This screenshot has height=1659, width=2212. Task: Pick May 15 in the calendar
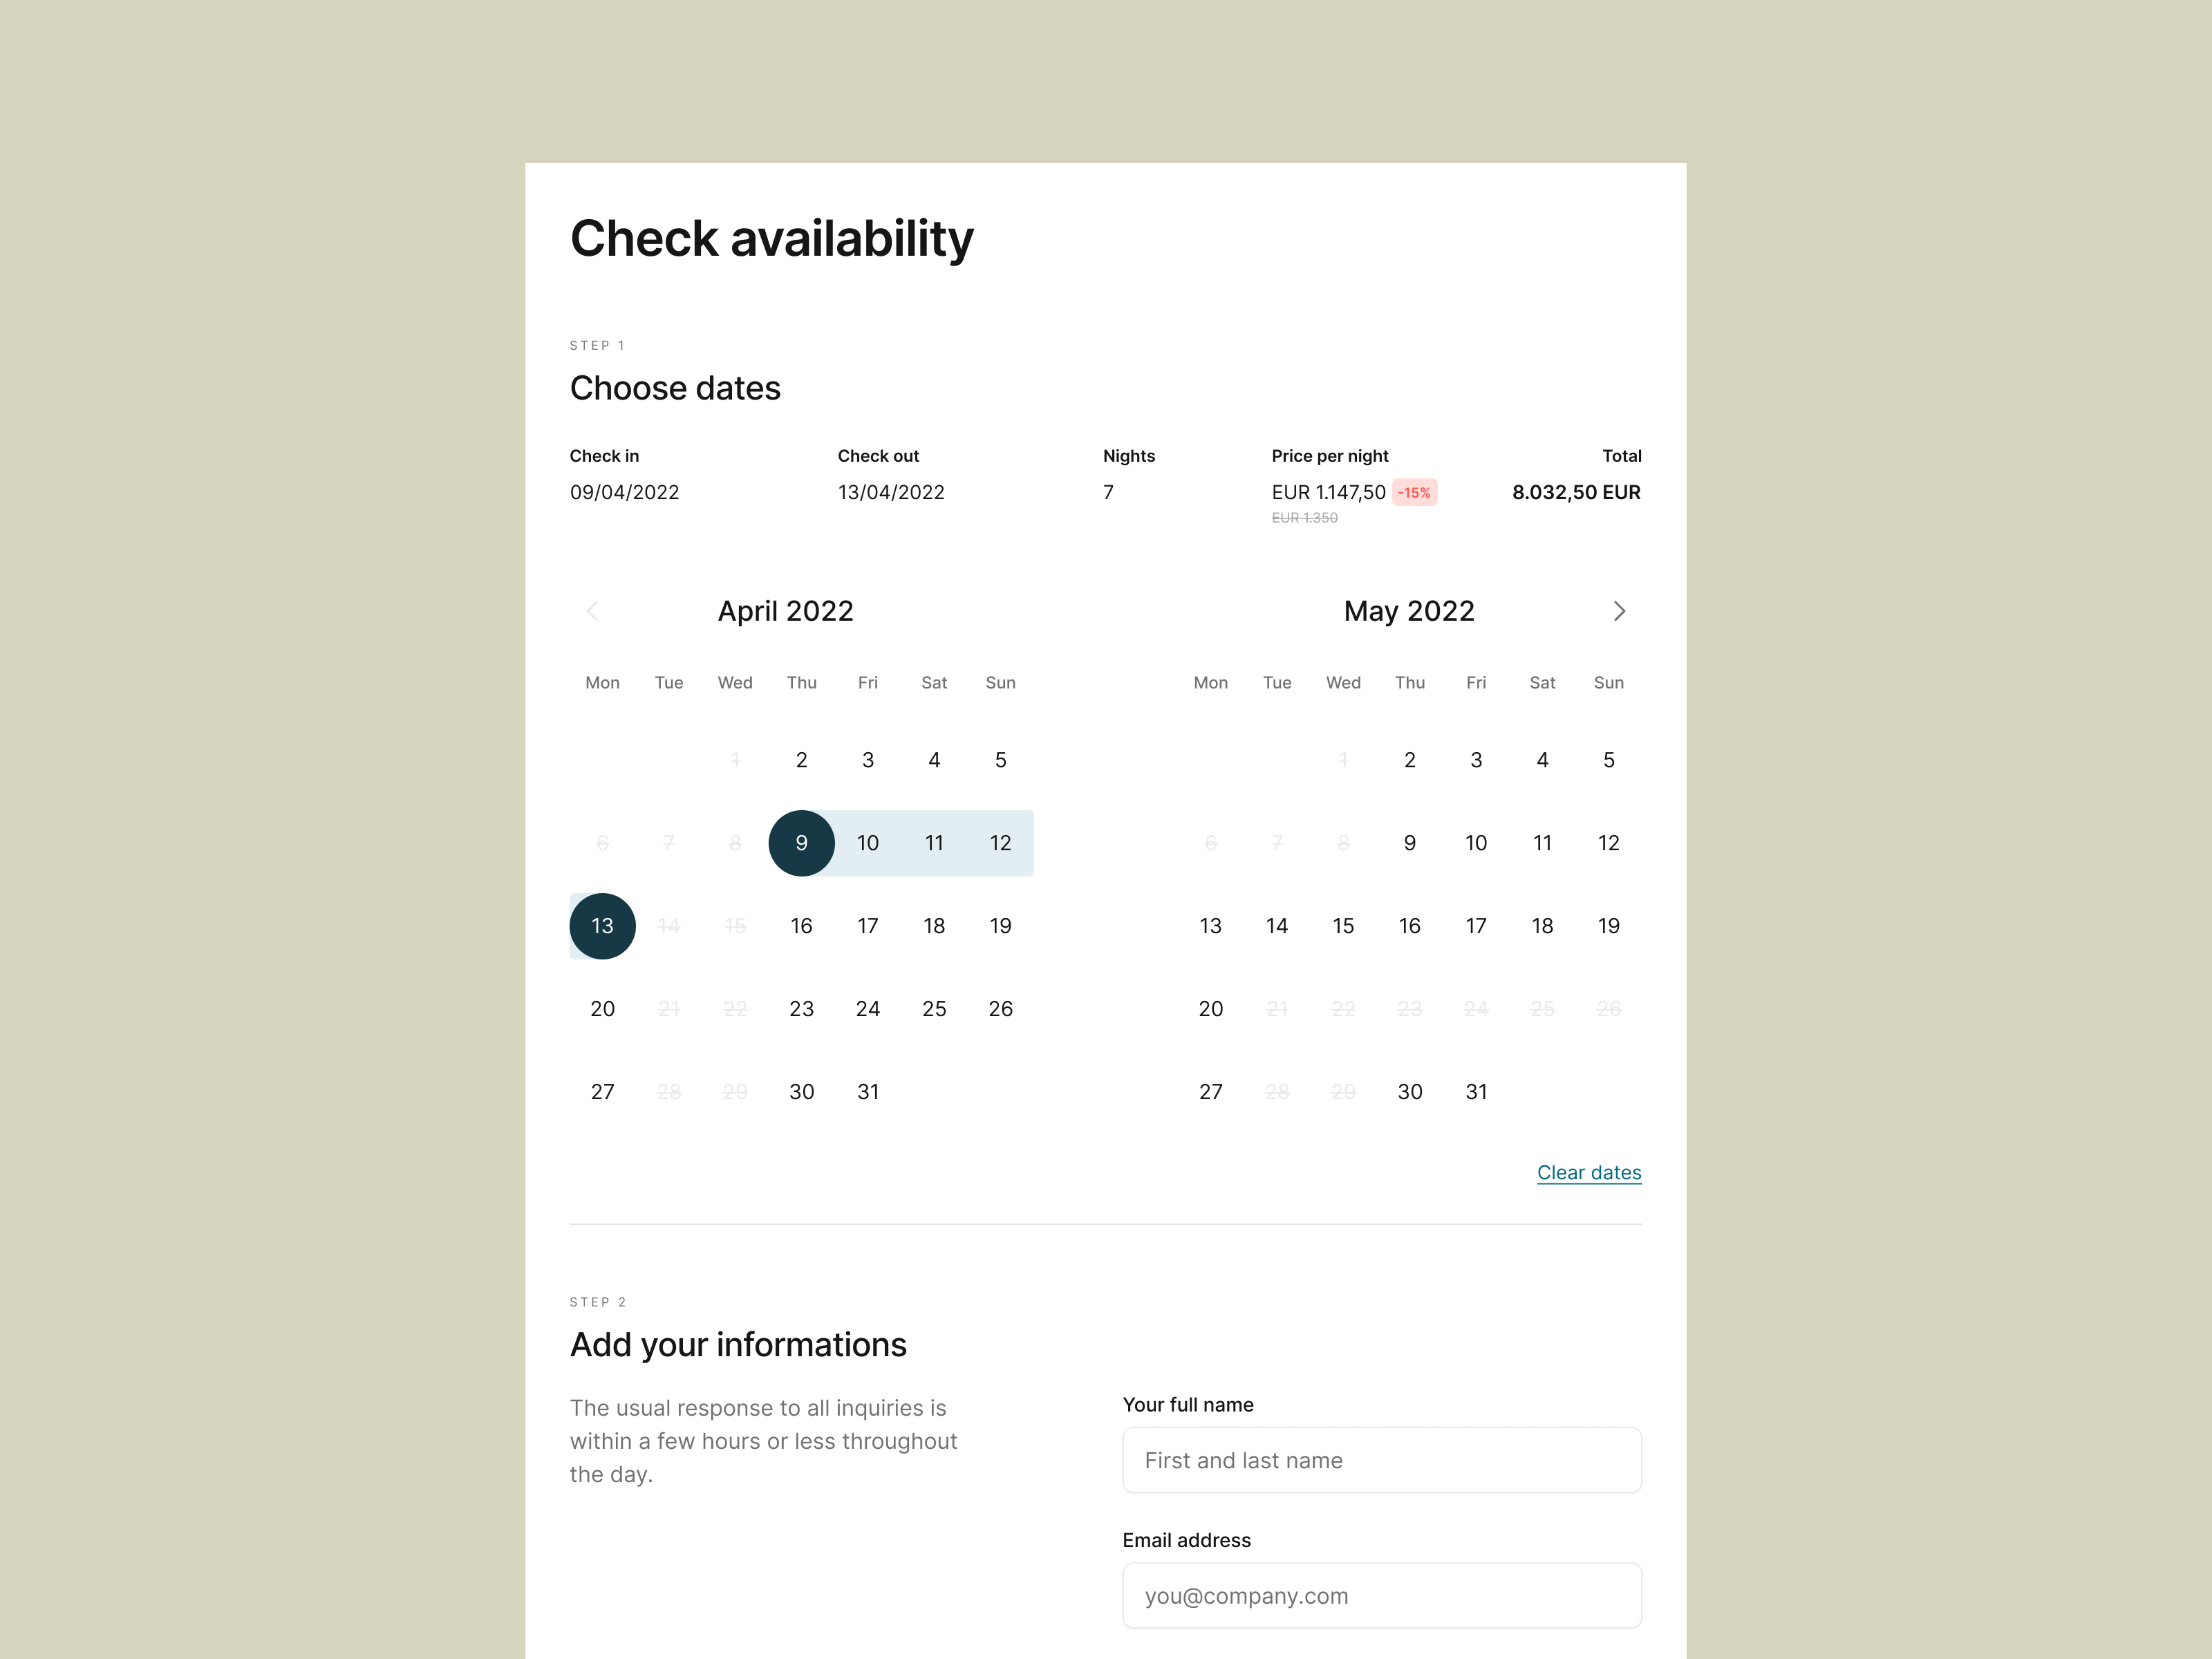tap(1343, 926)
